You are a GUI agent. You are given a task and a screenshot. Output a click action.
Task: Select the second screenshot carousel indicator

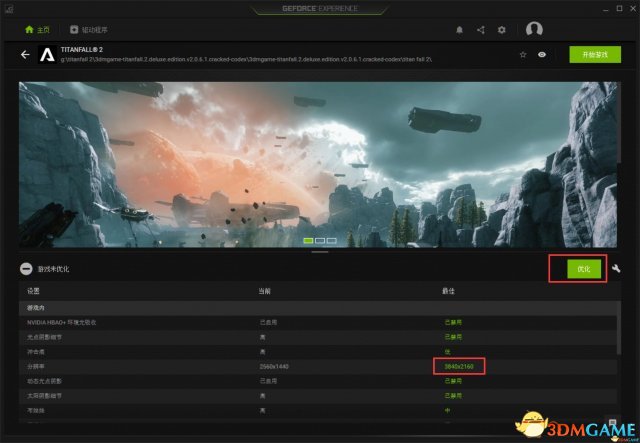320,241
